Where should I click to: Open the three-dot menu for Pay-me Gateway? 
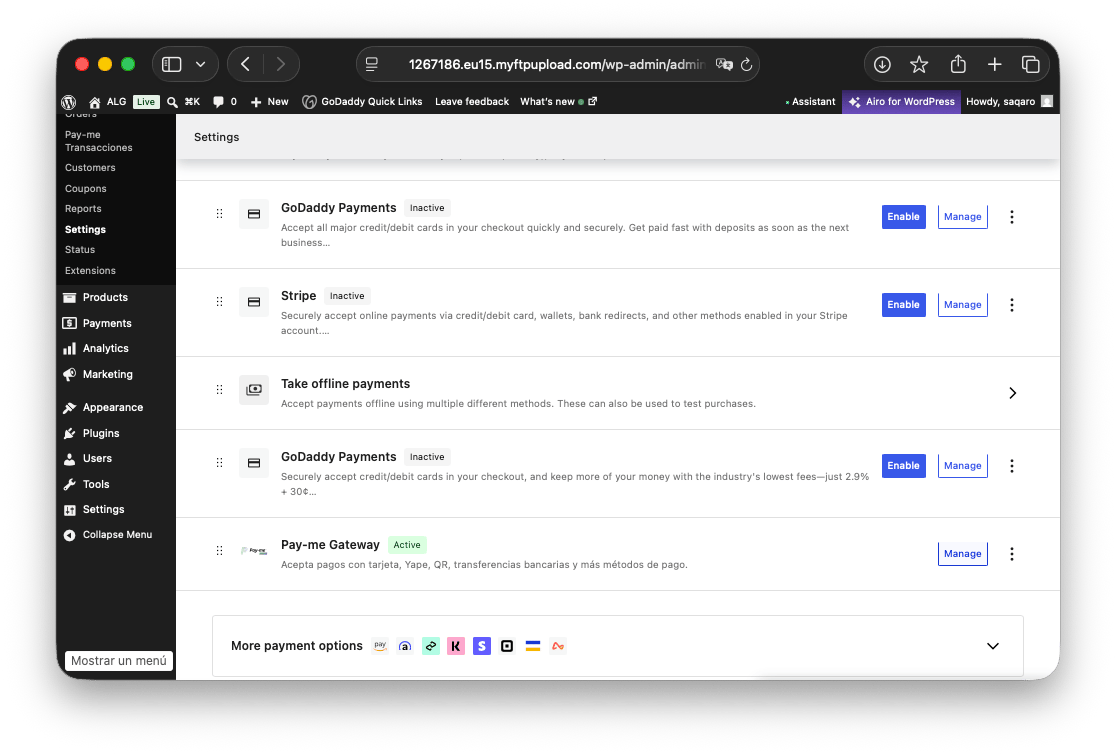pos(1011,554)
